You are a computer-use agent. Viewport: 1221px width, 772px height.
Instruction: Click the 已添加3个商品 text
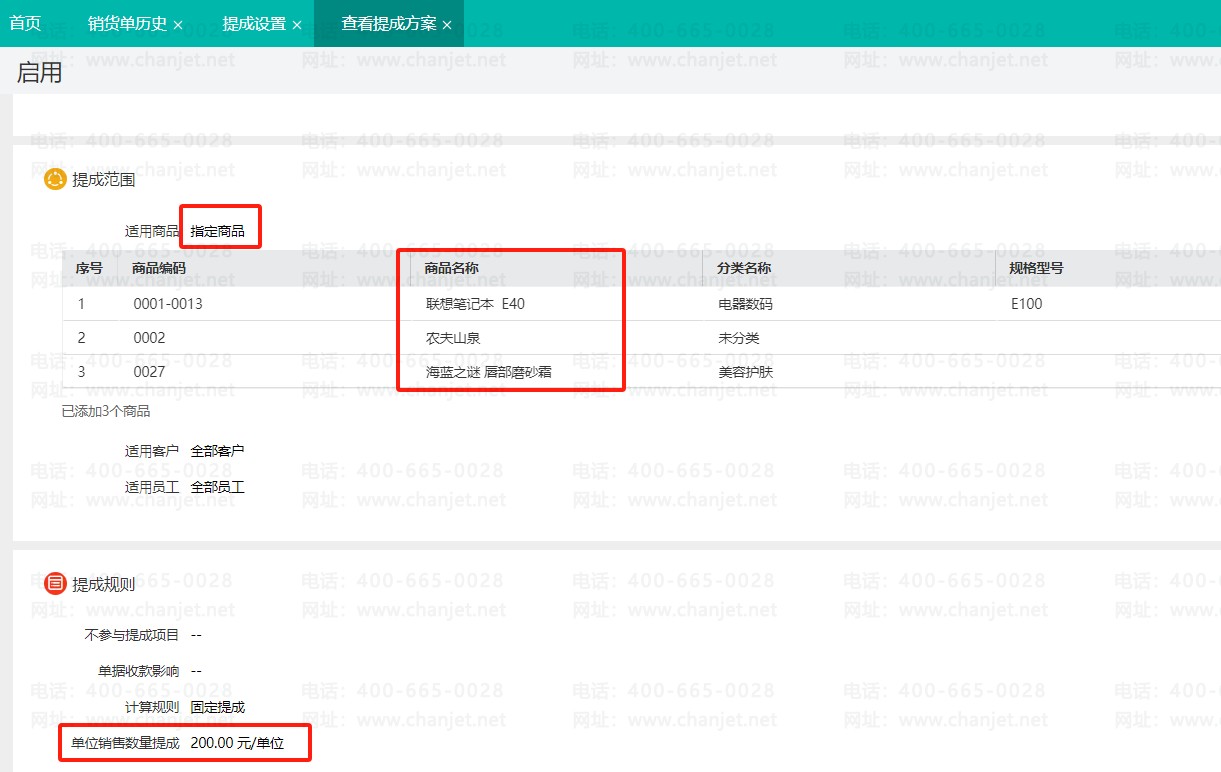click(106, 411)
